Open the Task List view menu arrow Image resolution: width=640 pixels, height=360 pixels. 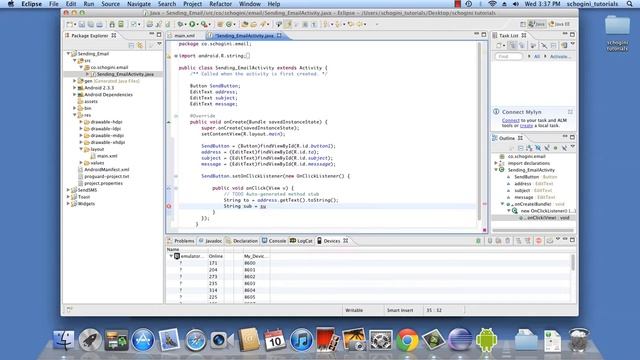coord(573,44)
